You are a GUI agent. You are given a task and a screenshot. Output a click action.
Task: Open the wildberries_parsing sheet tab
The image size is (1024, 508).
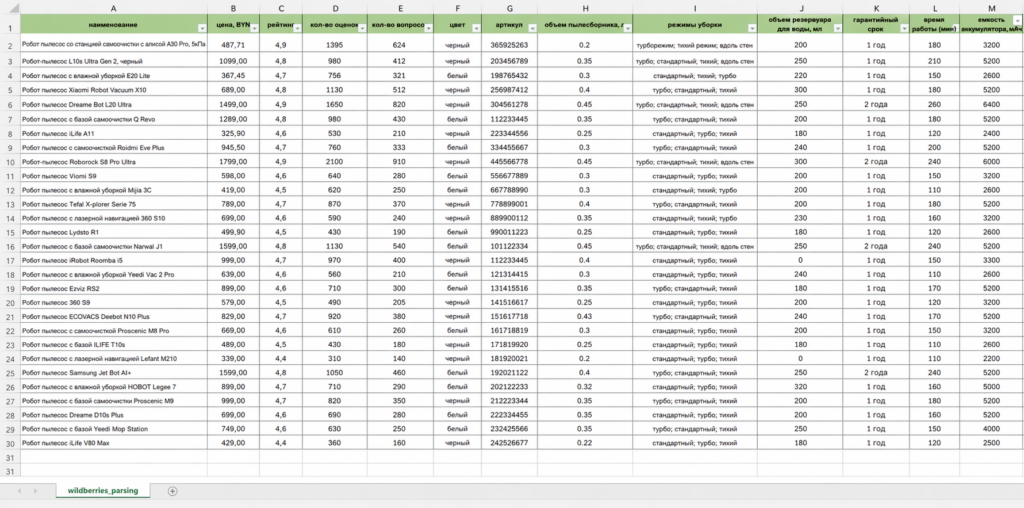[x=103, y=490]
